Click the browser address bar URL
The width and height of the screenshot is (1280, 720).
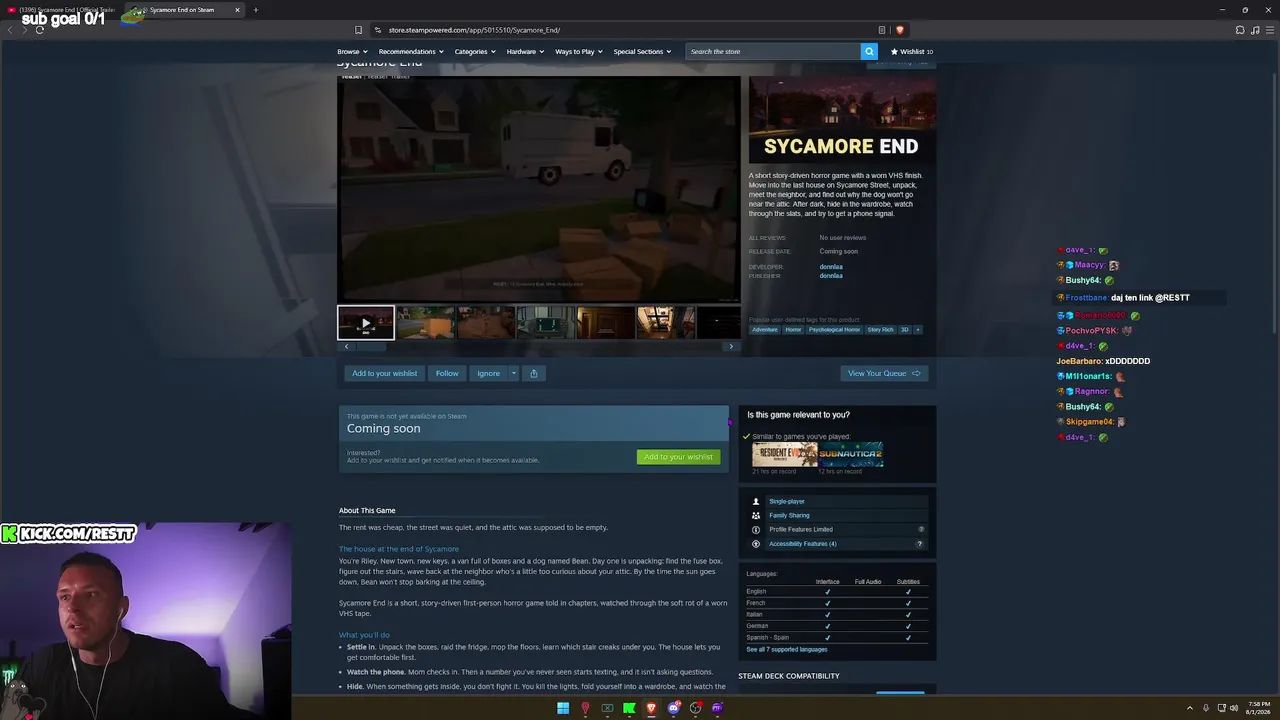474,30
